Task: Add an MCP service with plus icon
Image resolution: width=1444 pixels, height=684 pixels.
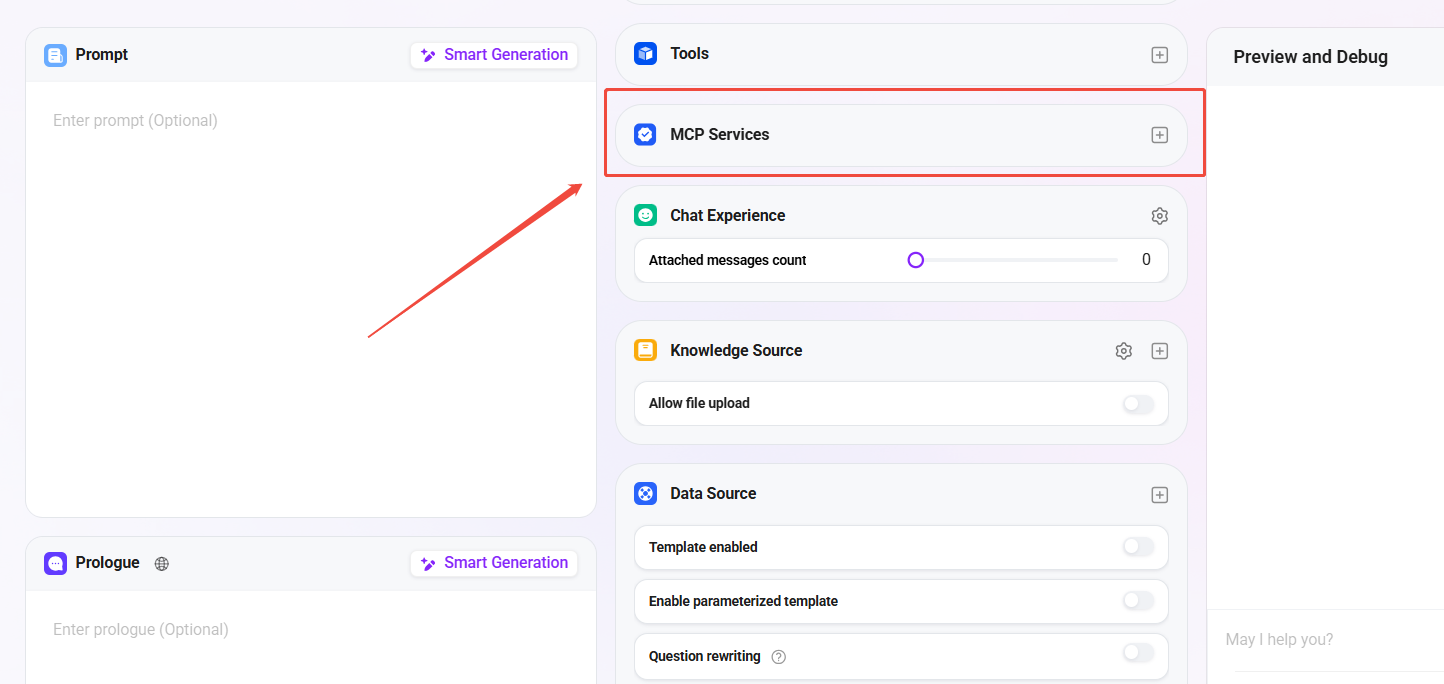Action: pos(1159,135)
